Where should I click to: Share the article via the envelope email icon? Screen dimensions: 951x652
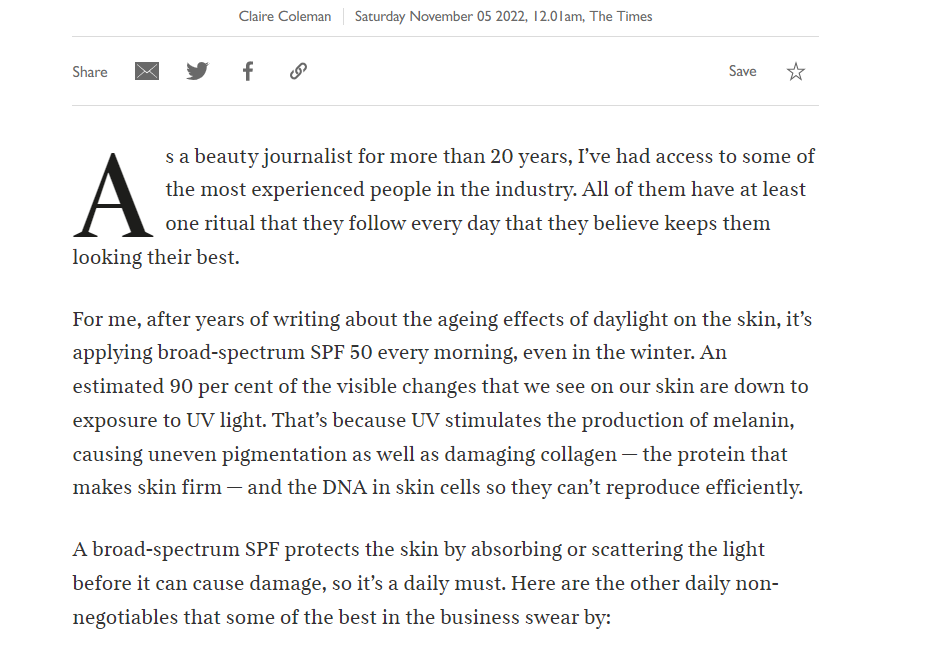147,72
